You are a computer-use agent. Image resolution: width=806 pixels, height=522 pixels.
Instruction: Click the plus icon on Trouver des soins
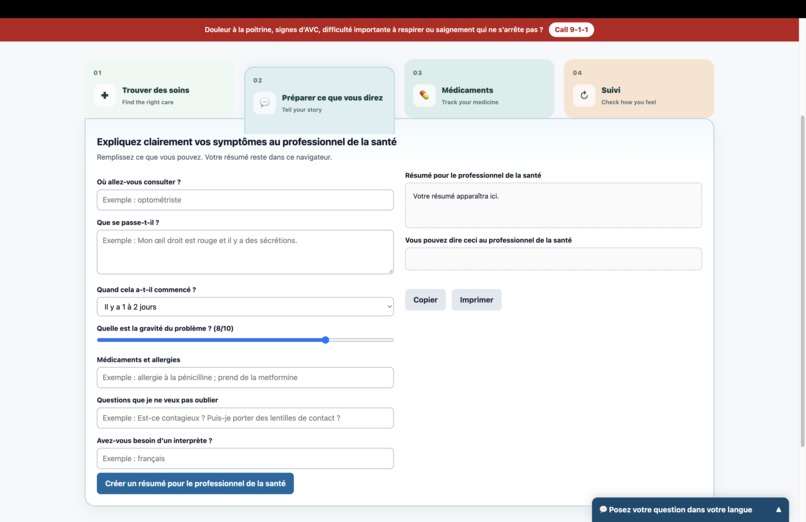coord(105,95)
